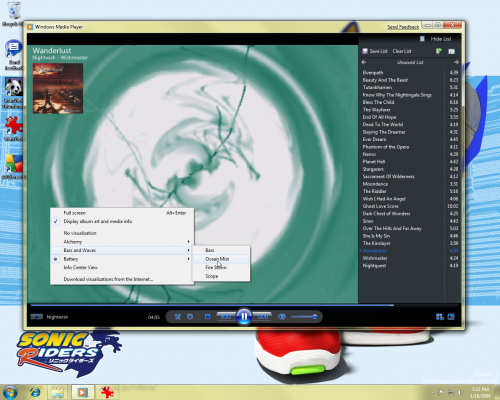Click the Save List disk icon
Screen dimensions: 500x400
pyautogui.click(x=365, y=51)
